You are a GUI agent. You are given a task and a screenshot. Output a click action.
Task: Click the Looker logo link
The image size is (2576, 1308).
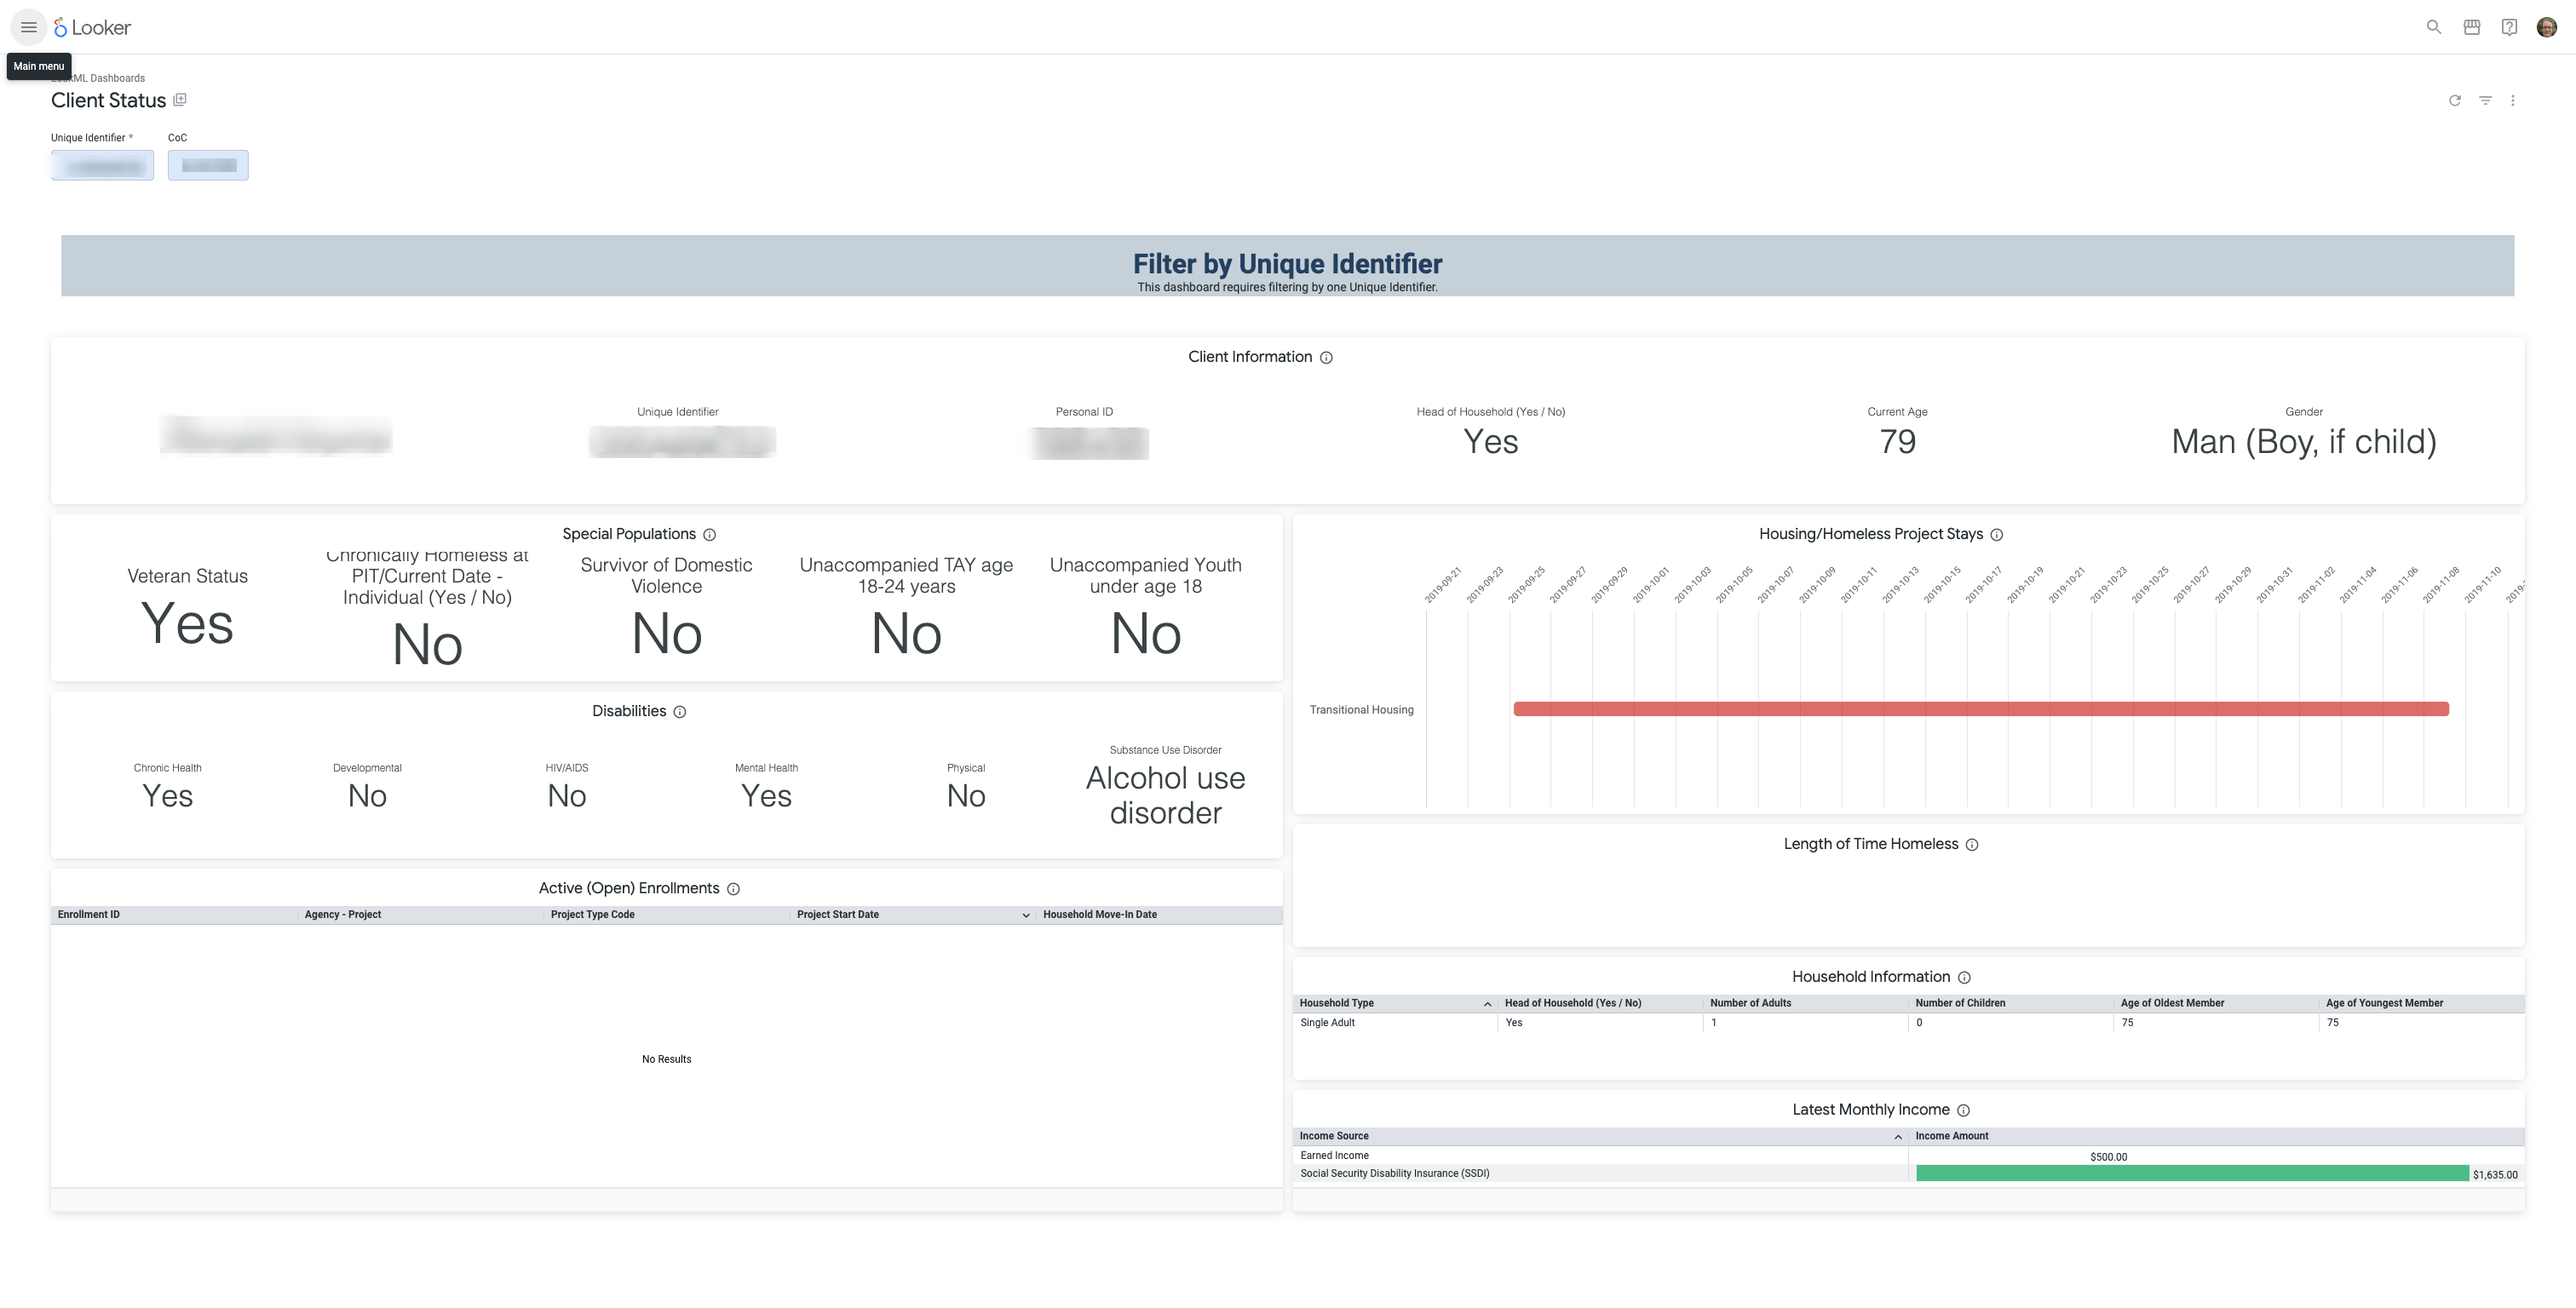coord(93,27)
